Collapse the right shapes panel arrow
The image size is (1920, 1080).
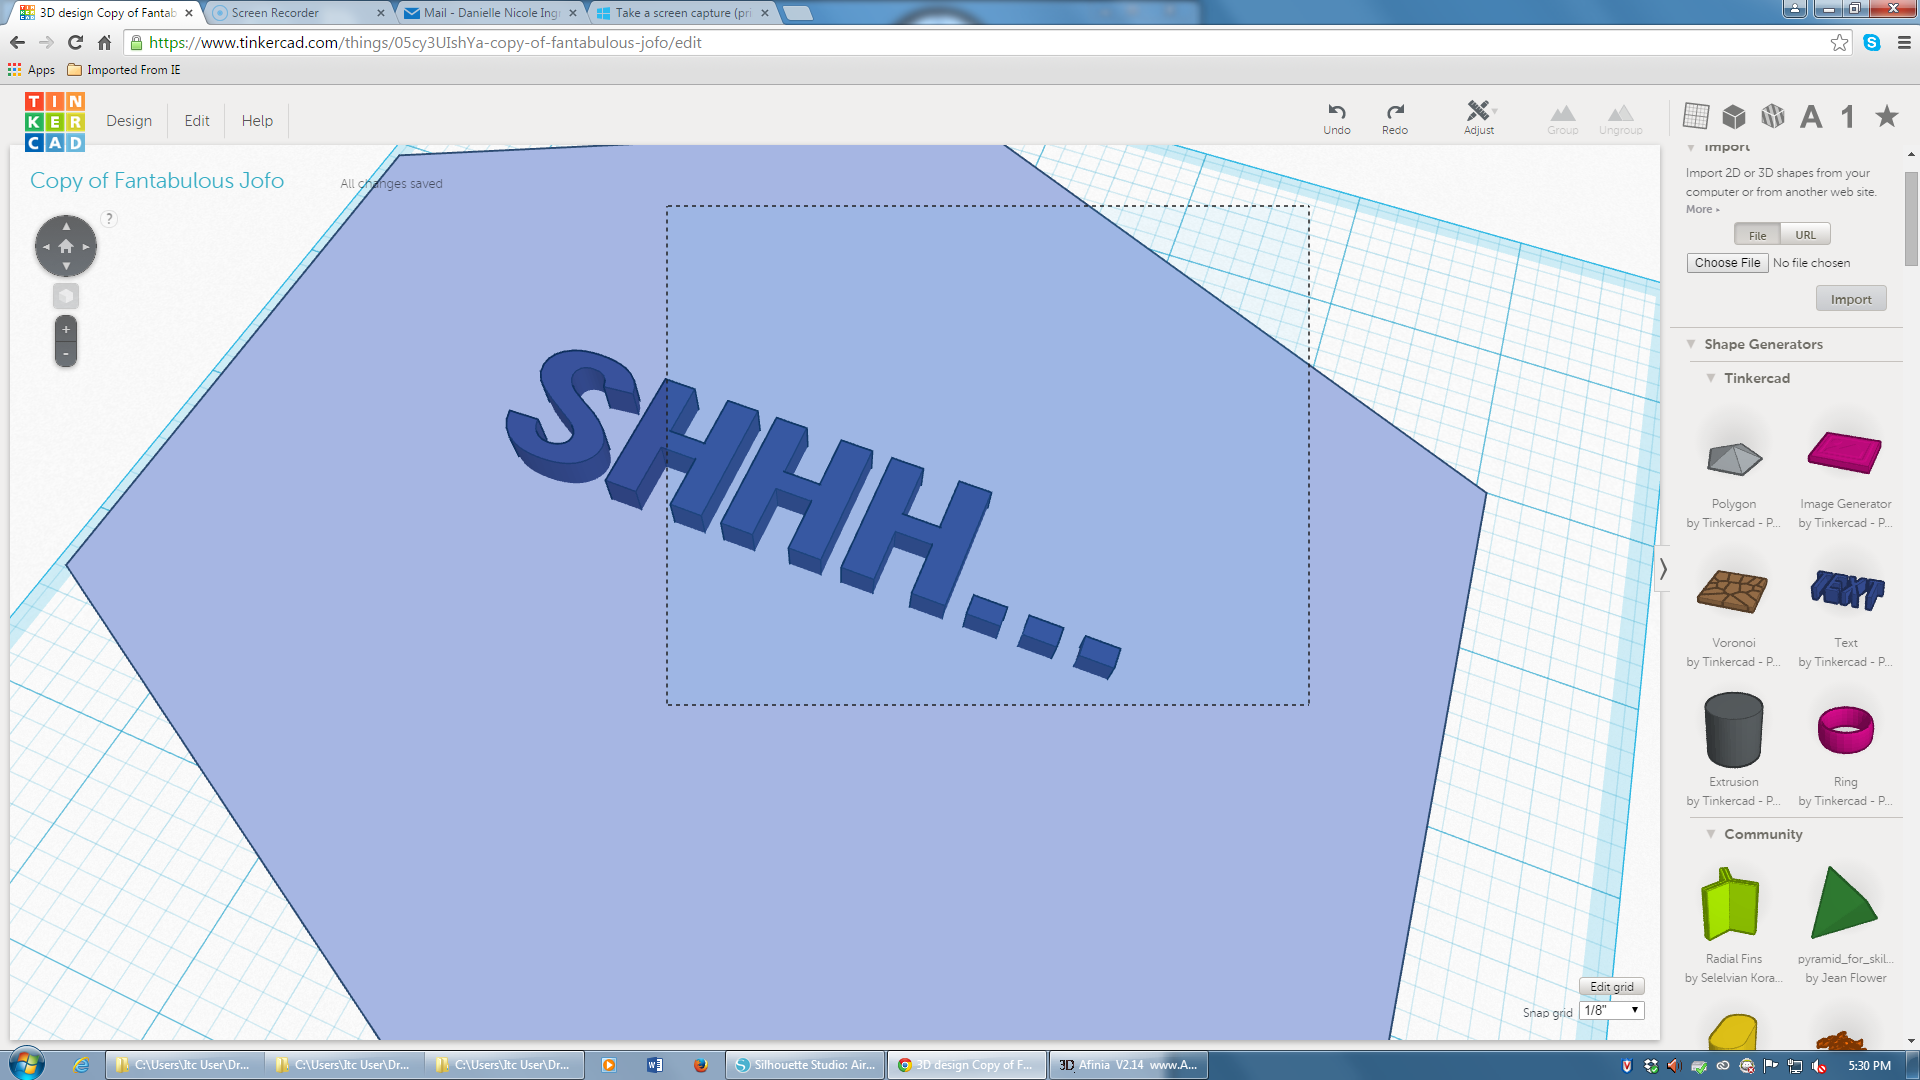[x=1663, y=569]
